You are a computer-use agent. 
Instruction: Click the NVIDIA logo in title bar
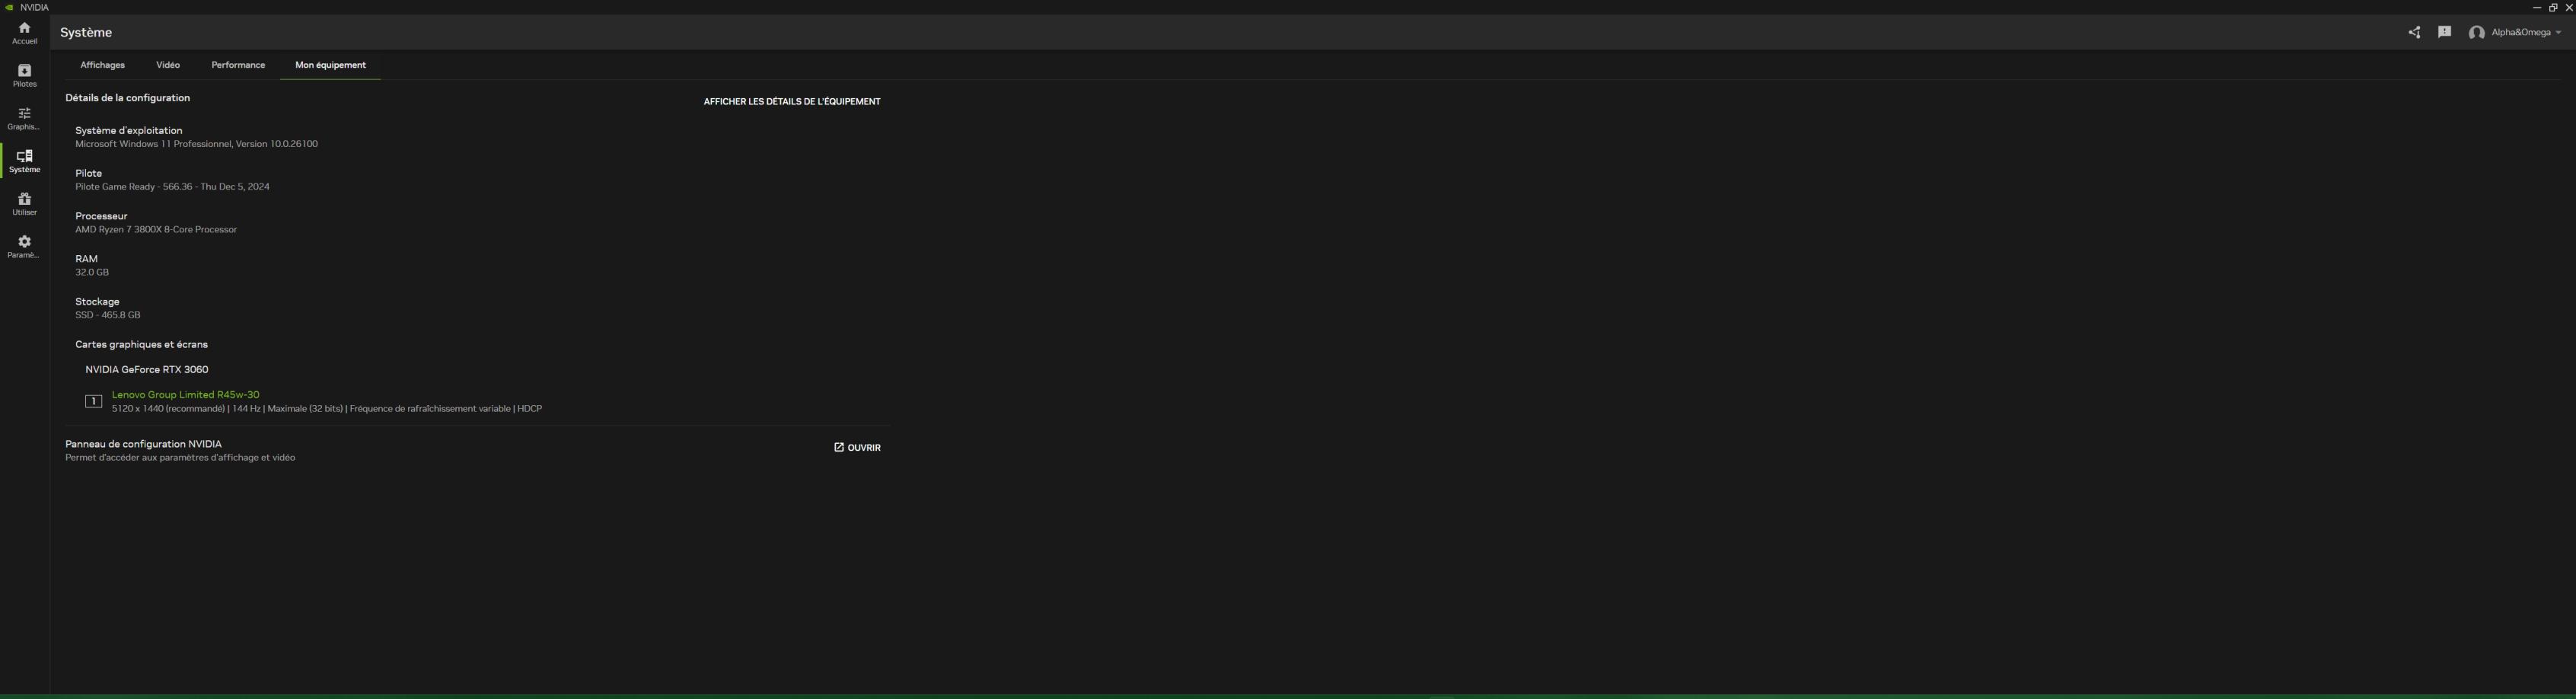(9, 7)
